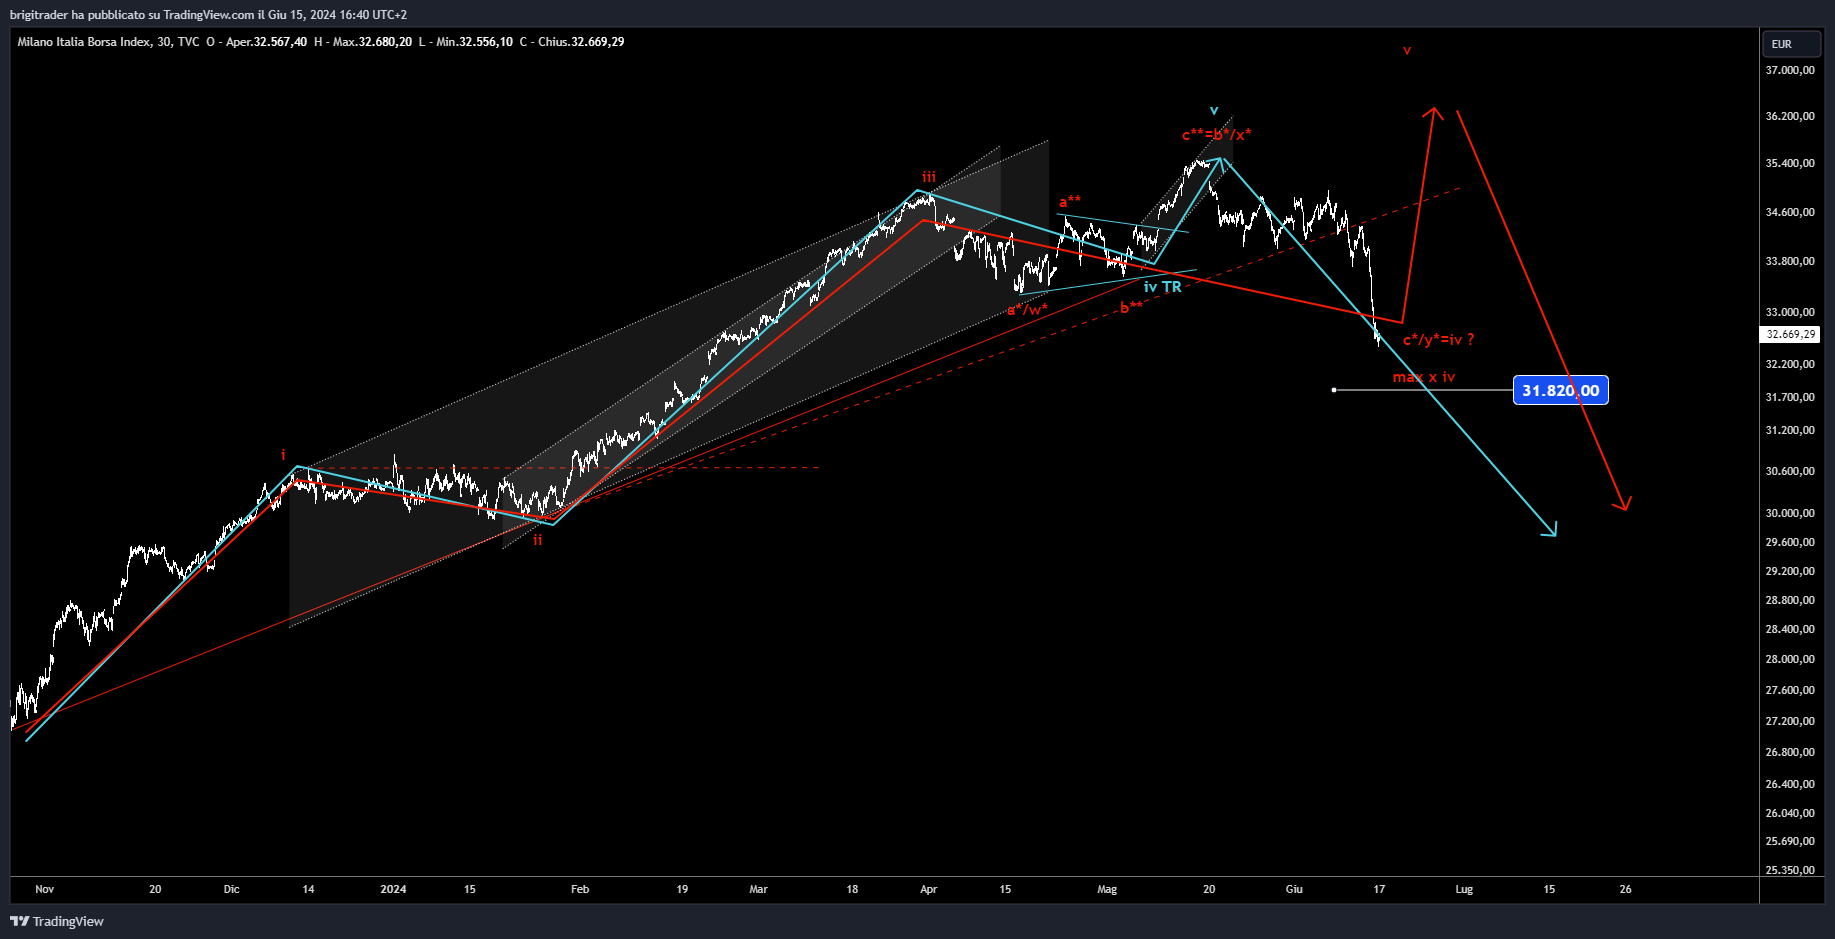
Task: Select the white anchor dot of horizontal line
Action: pyautogui.click(x=1334, y=390)
